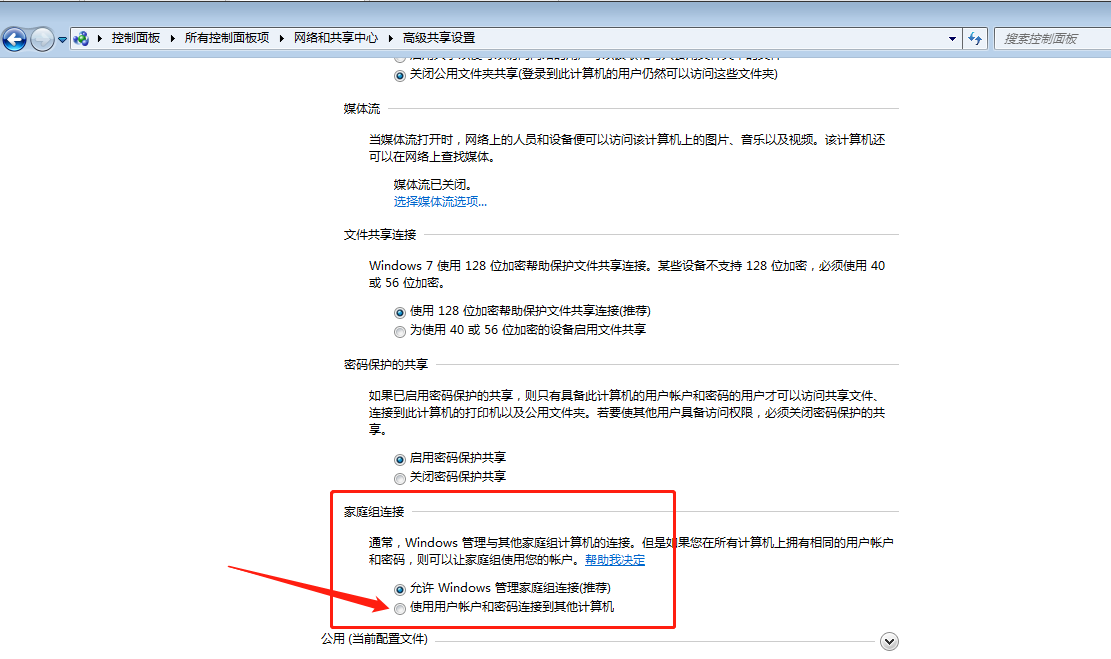Select 允许 Windows 管理家庭组连接
This screenshot has width=1111, height=659.
pyautogui.click(x=399, y=588)
